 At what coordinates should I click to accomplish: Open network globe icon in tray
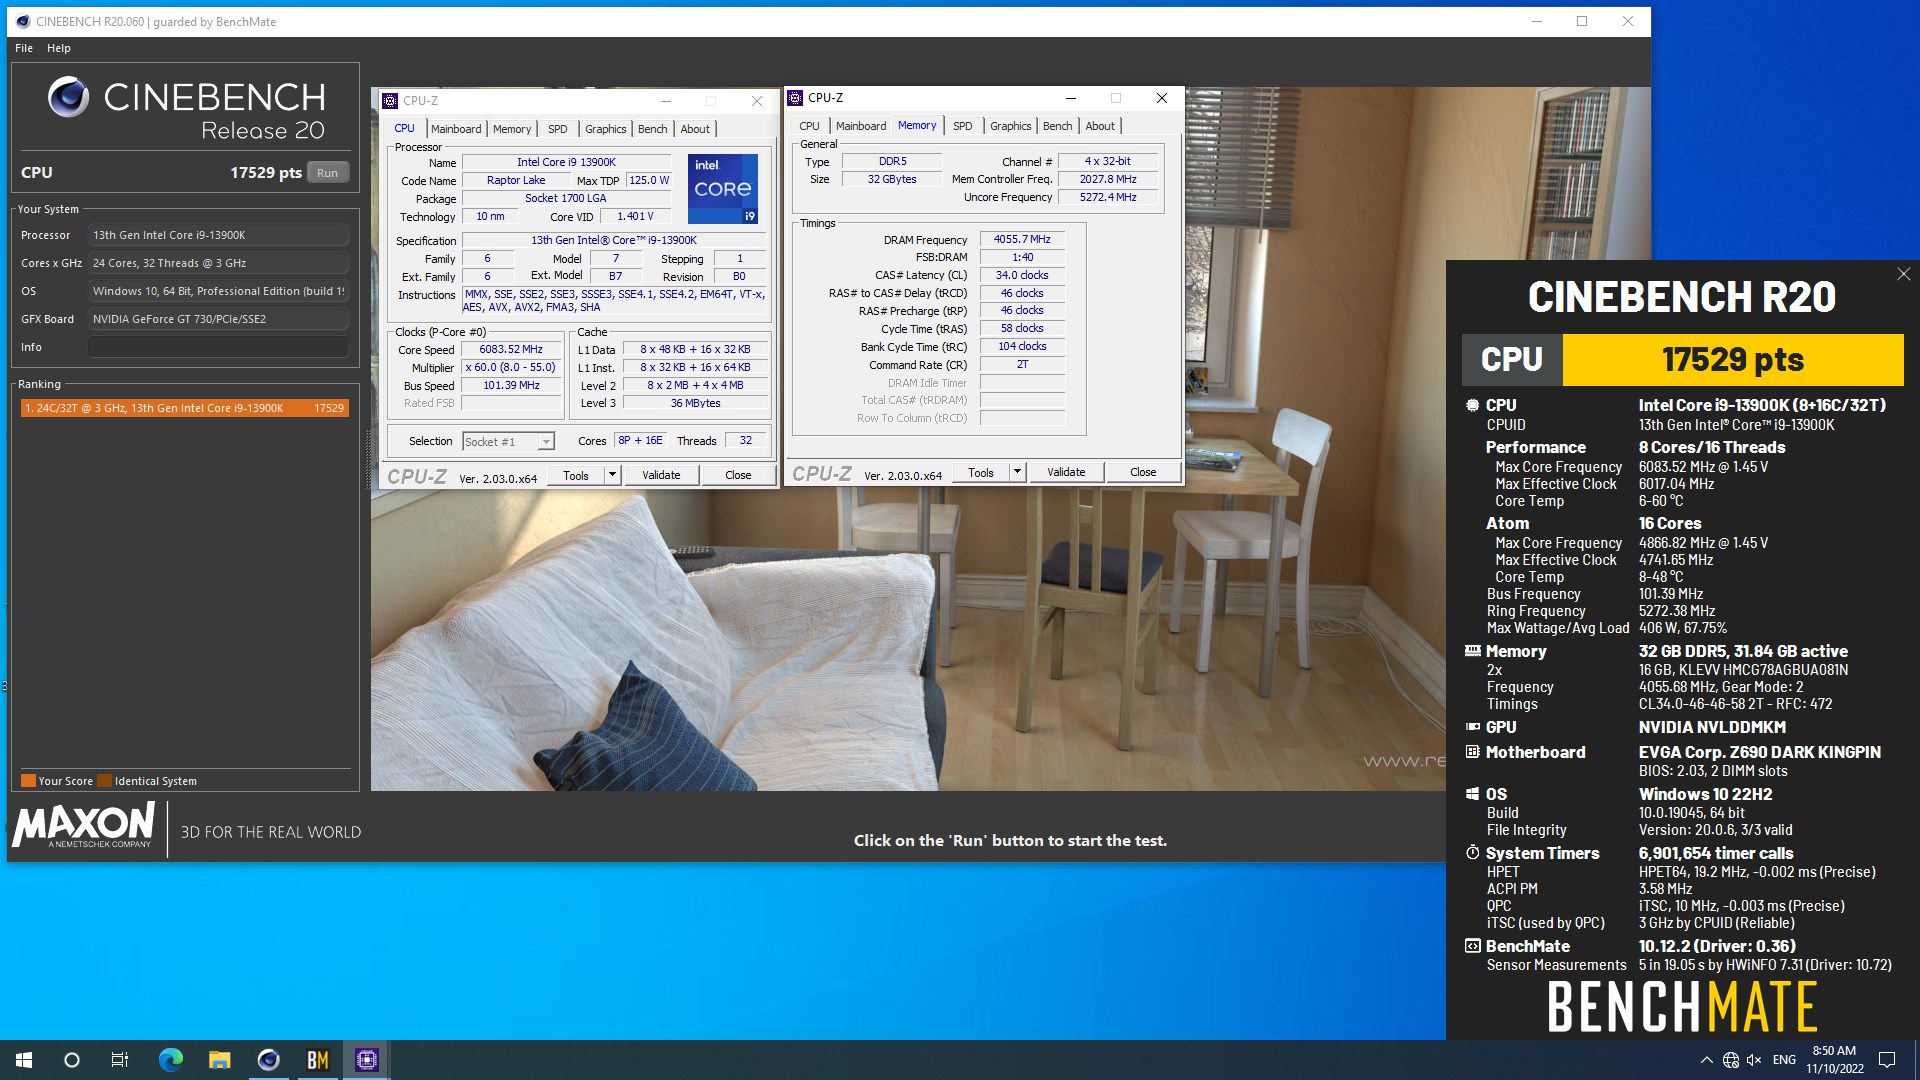pyautogui.click(x=1730, y=1060)
